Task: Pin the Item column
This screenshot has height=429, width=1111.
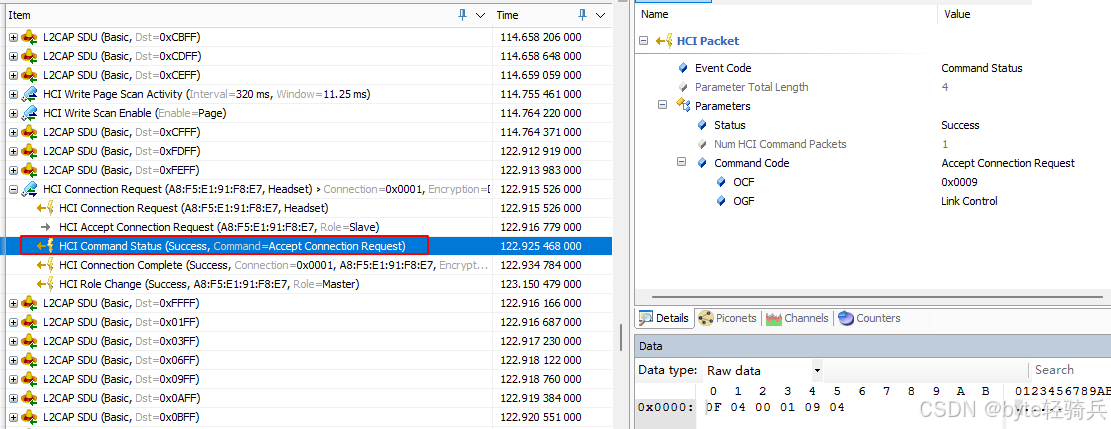Action: click(x=463, y=15)
